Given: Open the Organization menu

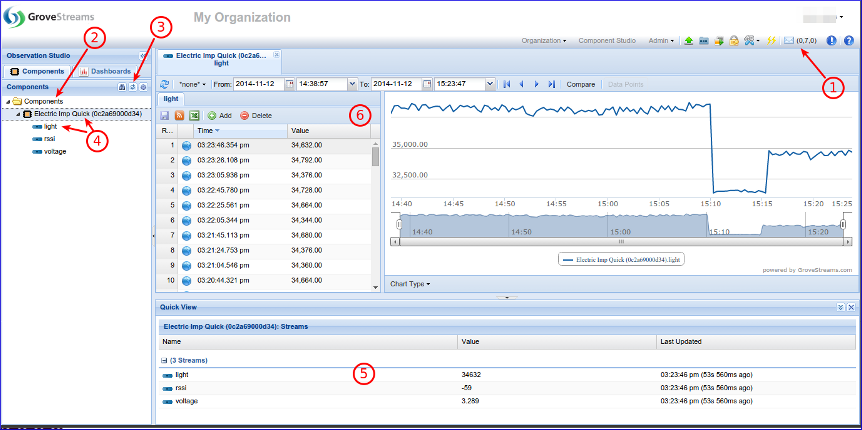Looking at the screenshot, I should 544,41.
